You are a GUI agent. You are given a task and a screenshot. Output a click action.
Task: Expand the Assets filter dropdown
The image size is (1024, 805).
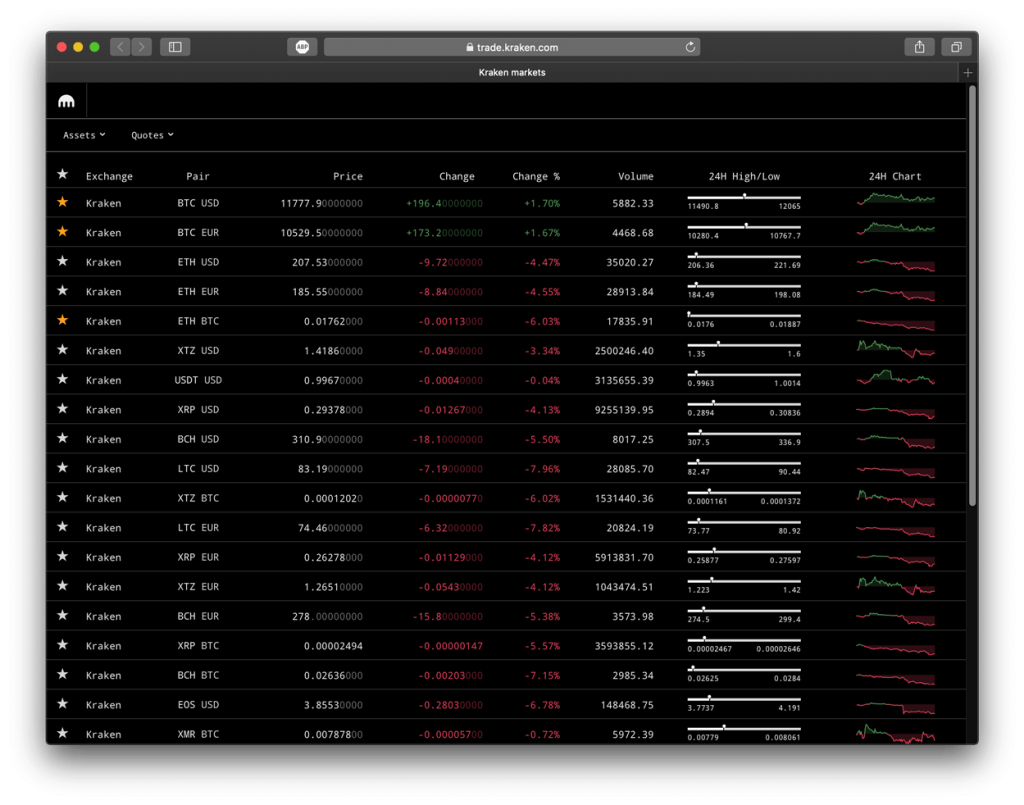tap(84, 135)
